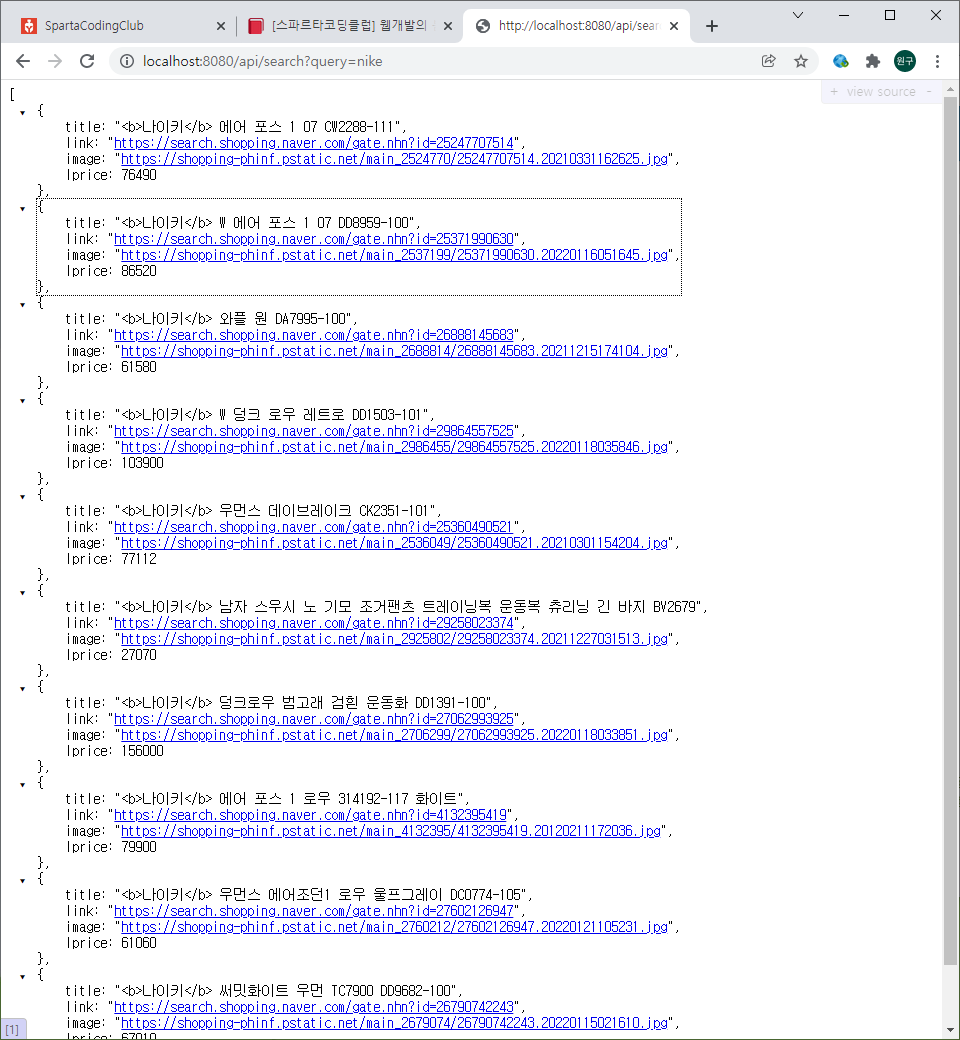The height and width of the screenshot is (1040, 960).
Task: Open gate link with id=25247707514
Action: click(x=314, y=143)
